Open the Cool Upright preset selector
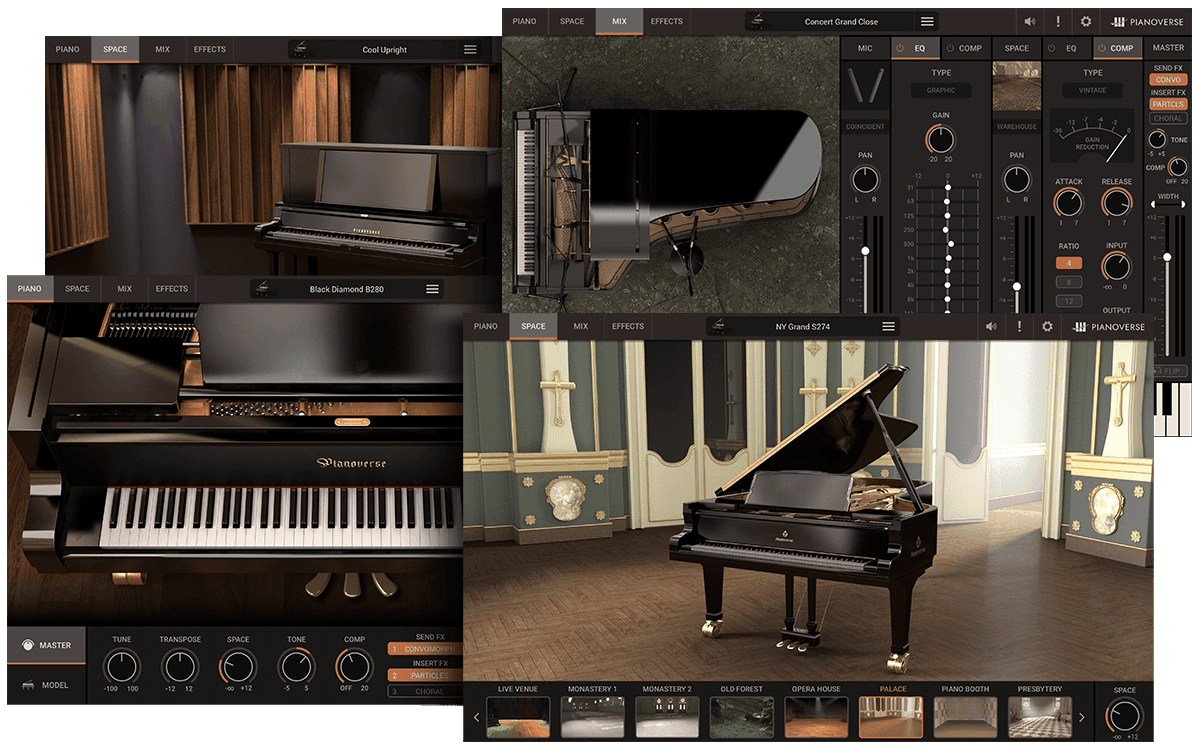 385,49
